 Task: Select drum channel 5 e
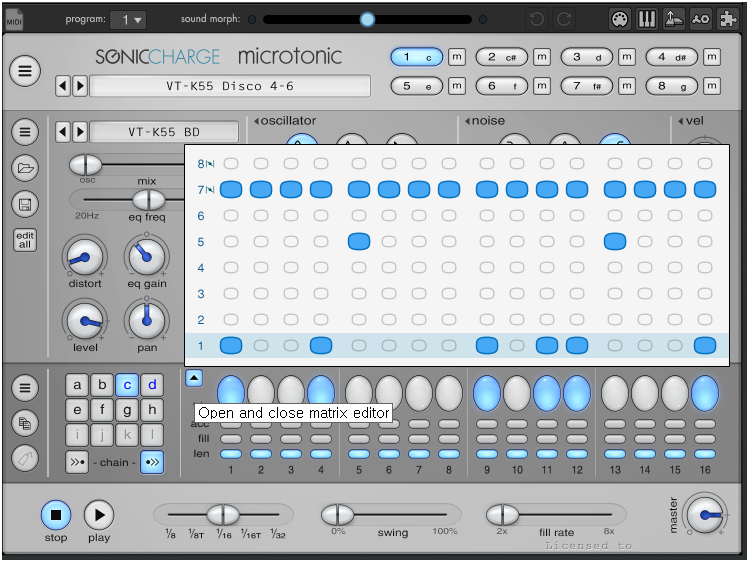[417, 86]
